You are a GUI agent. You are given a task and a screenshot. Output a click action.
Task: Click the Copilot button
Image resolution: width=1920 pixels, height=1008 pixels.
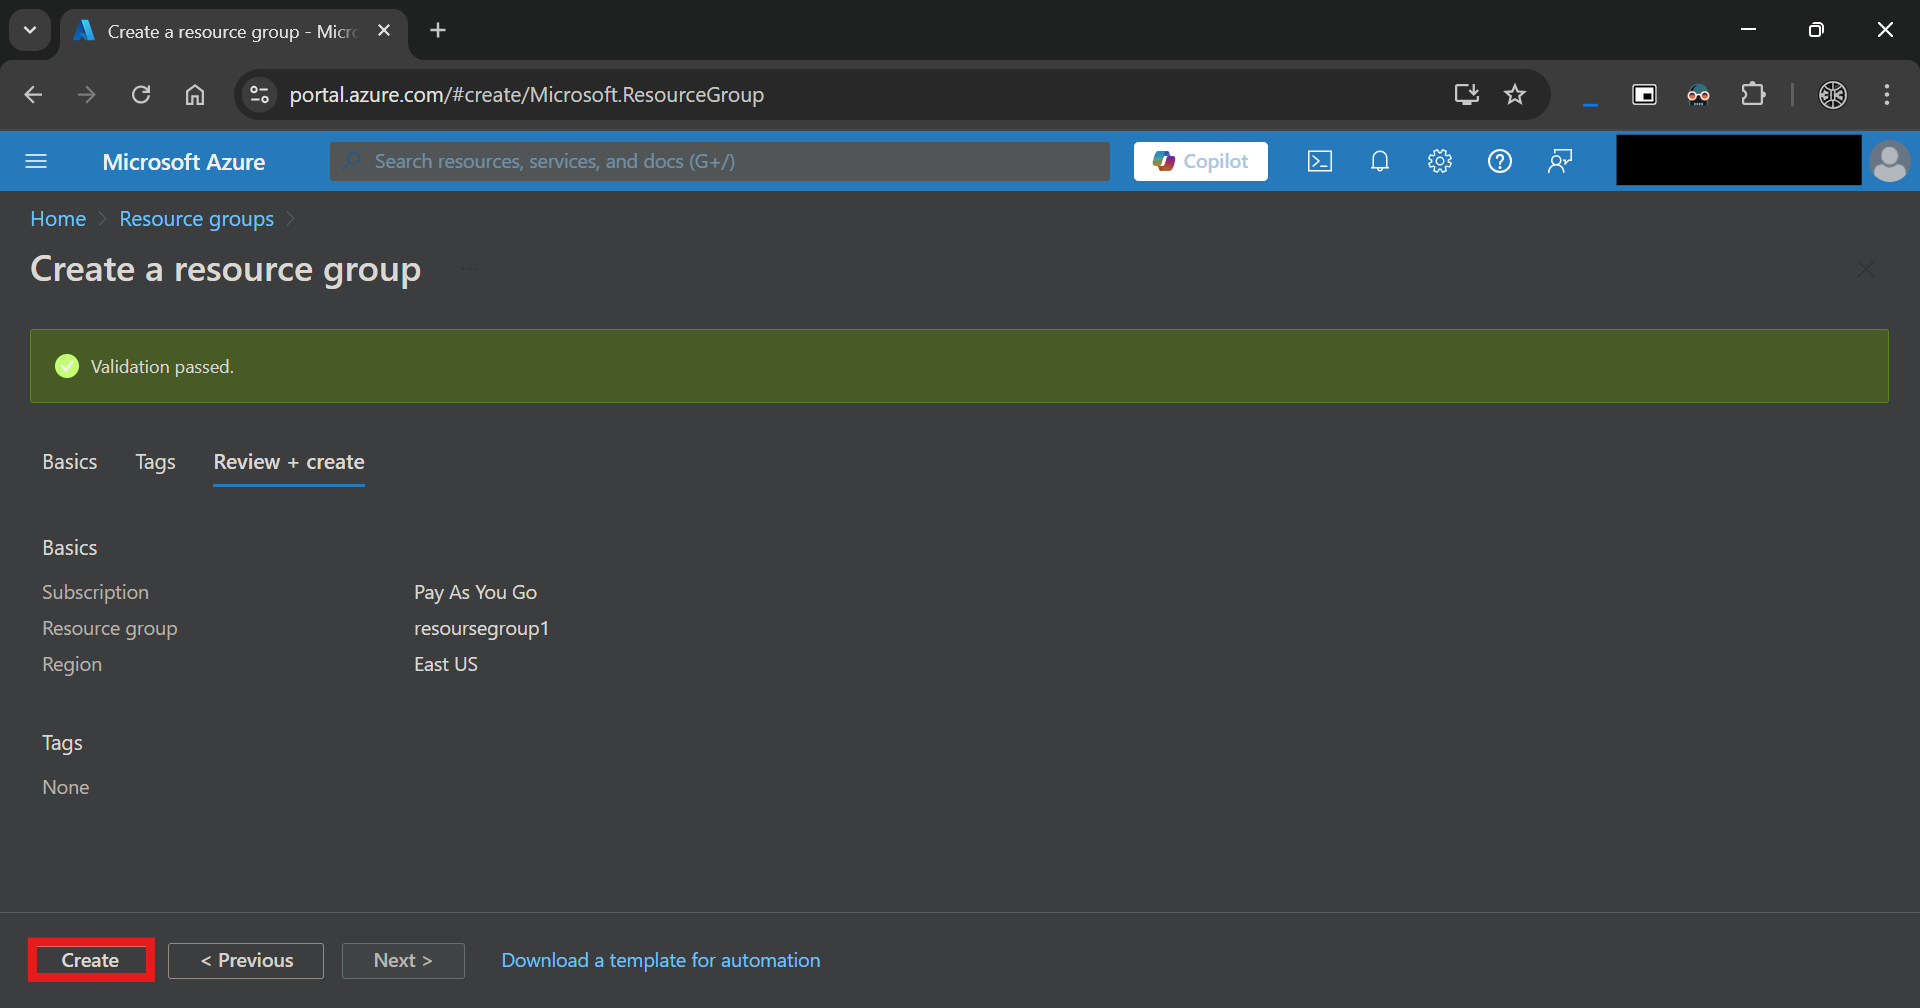tap(1201, 161)
